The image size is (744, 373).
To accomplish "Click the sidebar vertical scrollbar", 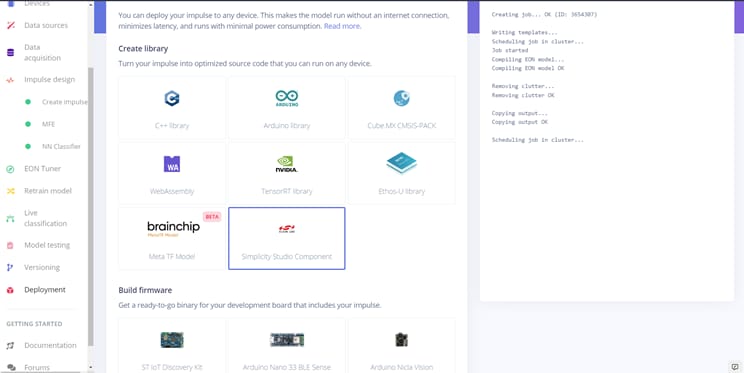I will click(91, 207).
